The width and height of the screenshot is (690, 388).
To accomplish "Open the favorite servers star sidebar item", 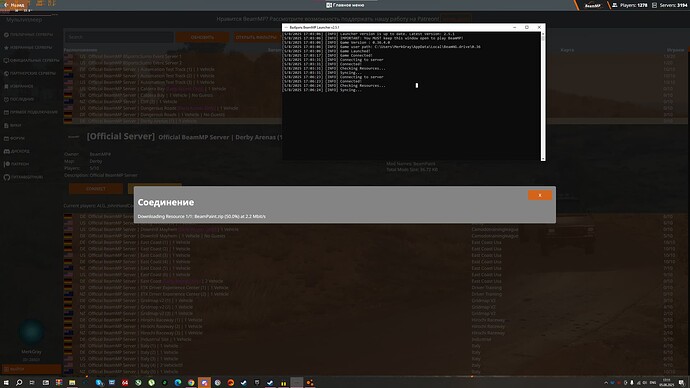I will pyautogui.click(x=29, y=48).
